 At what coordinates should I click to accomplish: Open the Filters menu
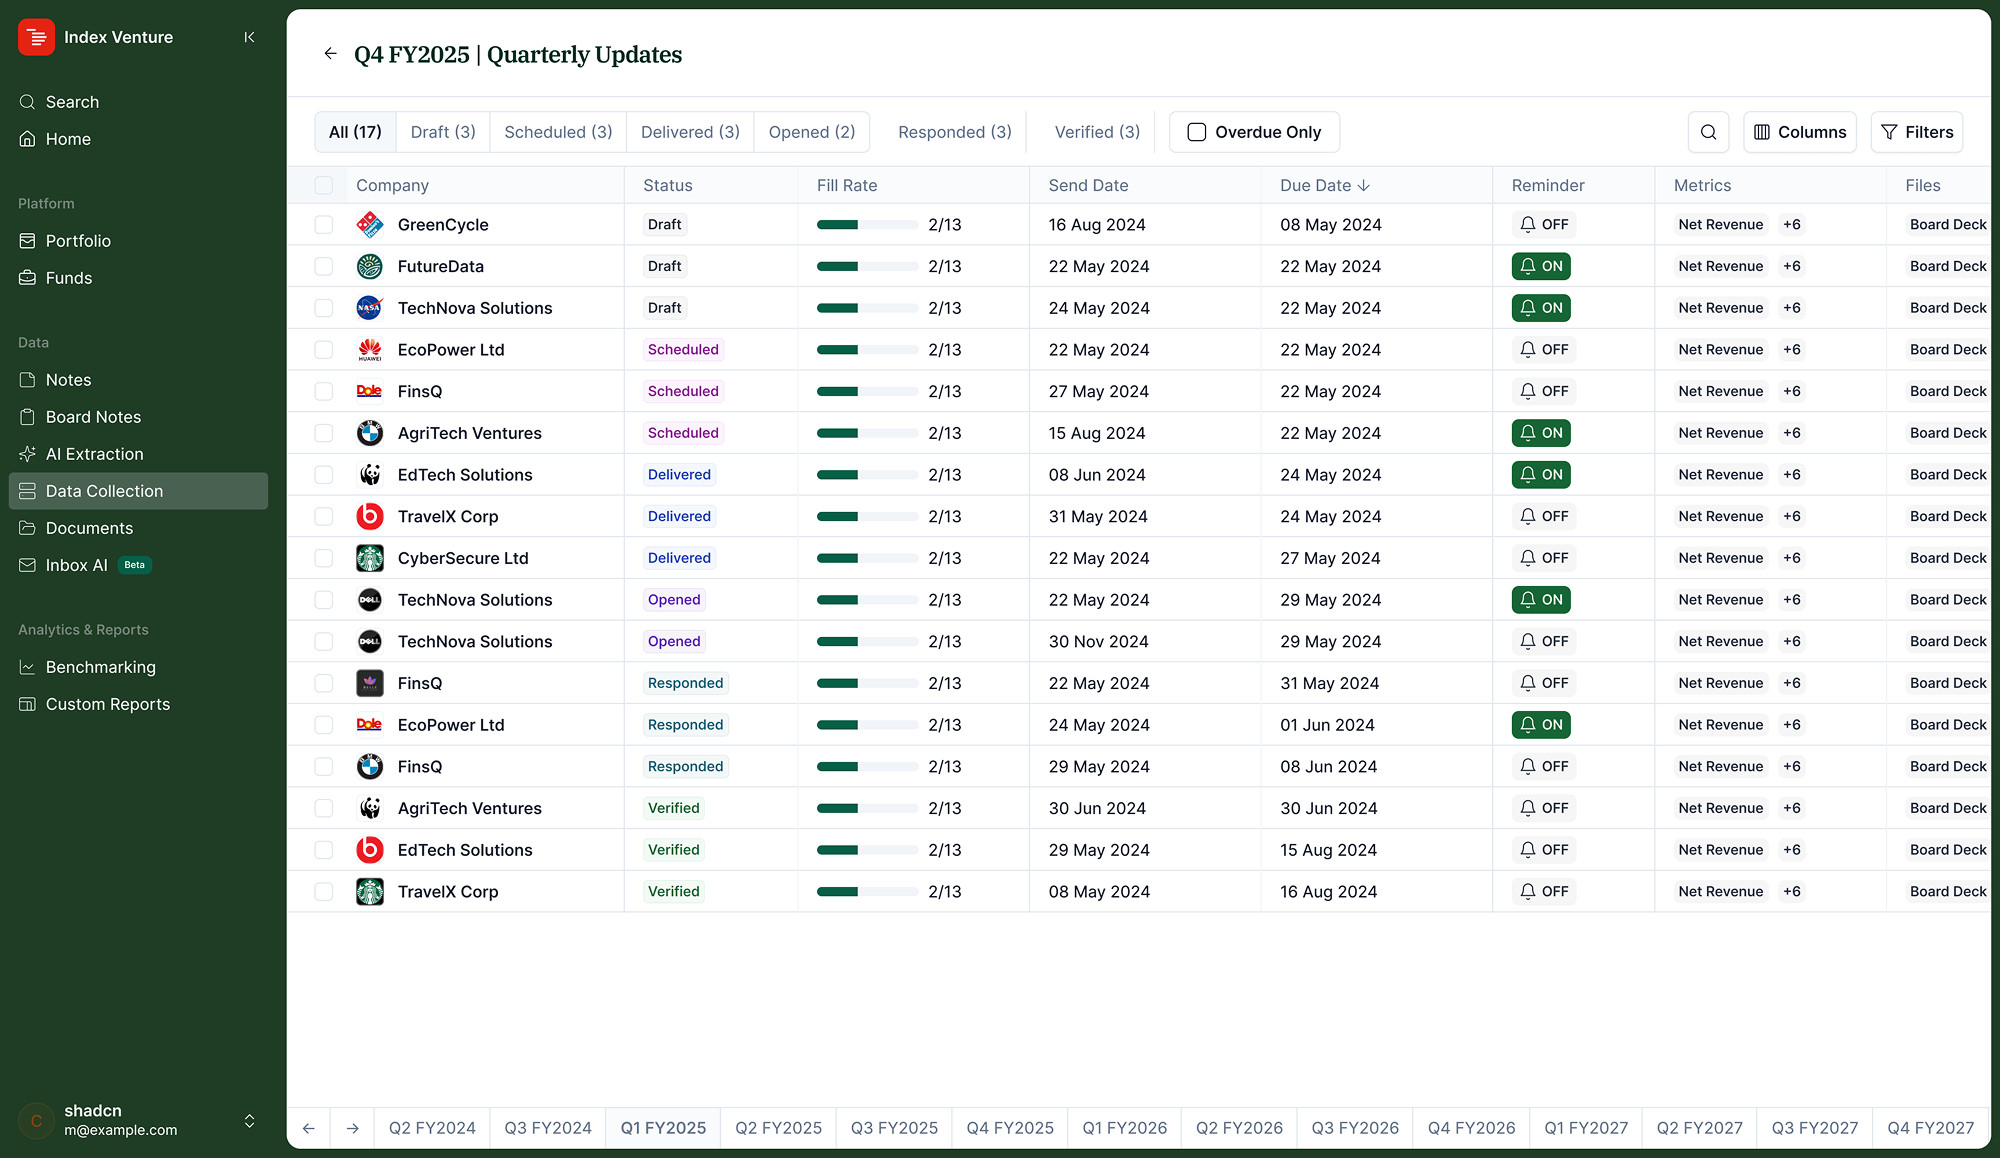[1916, 132]
